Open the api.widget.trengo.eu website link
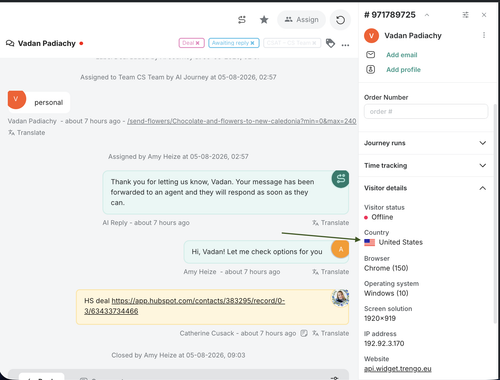The image size is (500, 380). [398, 369]
